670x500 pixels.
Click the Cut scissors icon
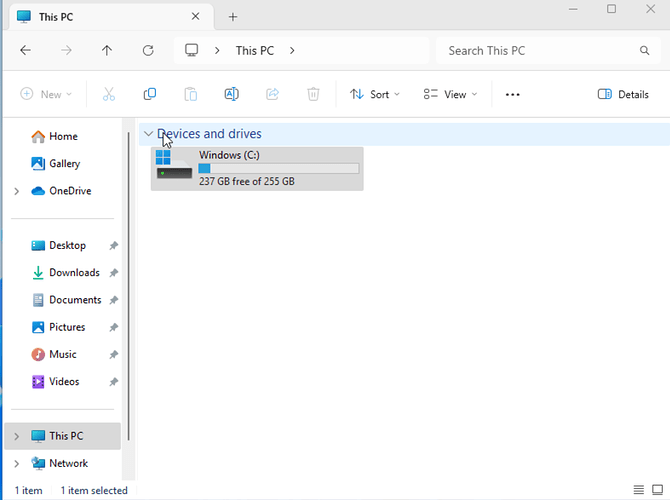(109, 94)
